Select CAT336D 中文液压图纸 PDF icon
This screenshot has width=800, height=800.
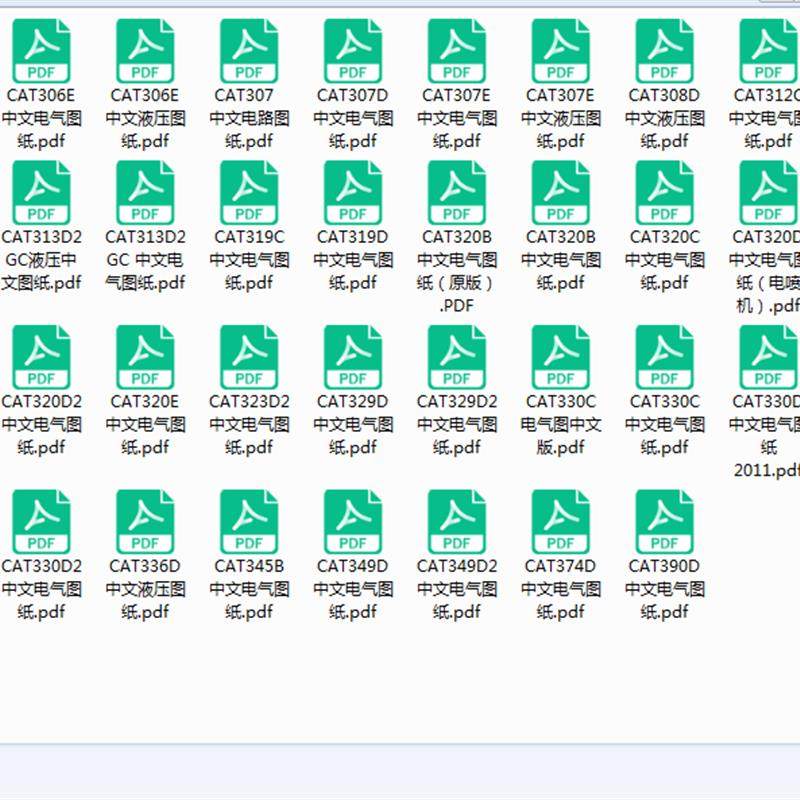pos(145,521)
